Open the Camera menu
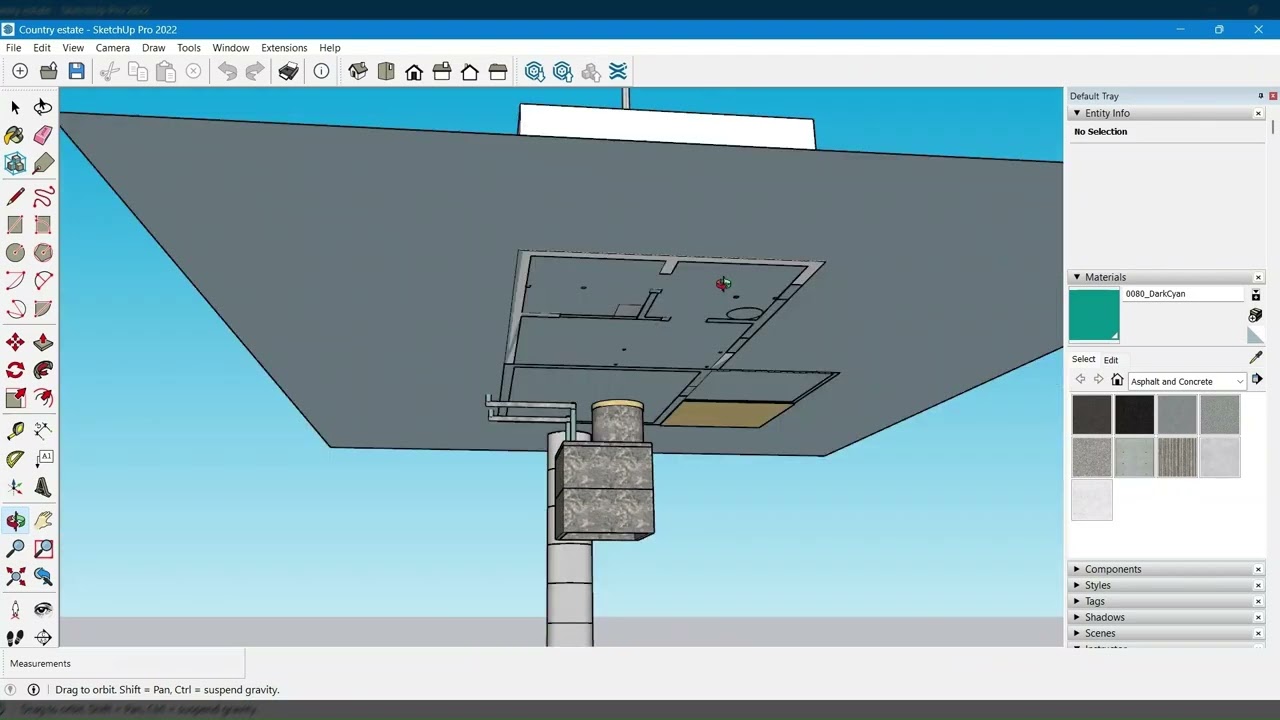Screen dimensions: 1280x720 click(x=113, y=48)
